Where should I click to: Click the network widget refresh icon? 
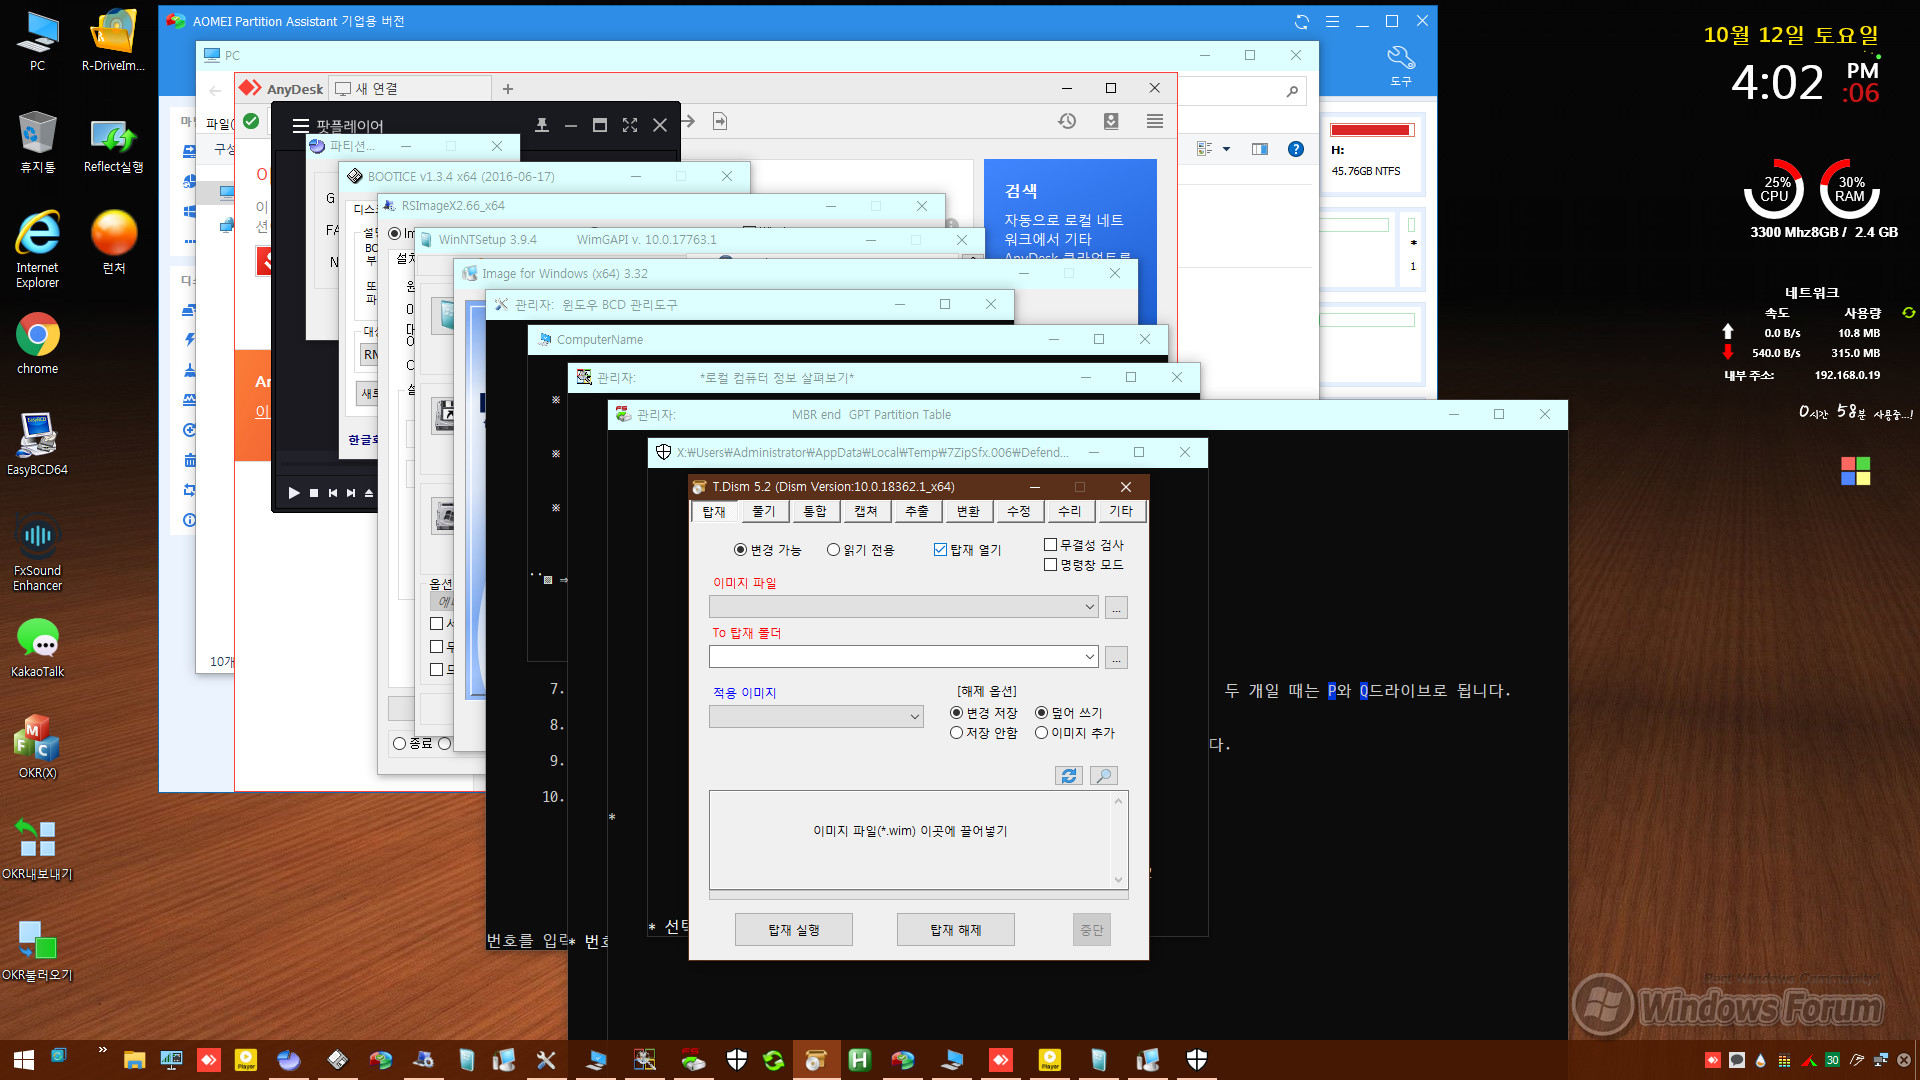pyautogui.click(x=1909, y=313)
